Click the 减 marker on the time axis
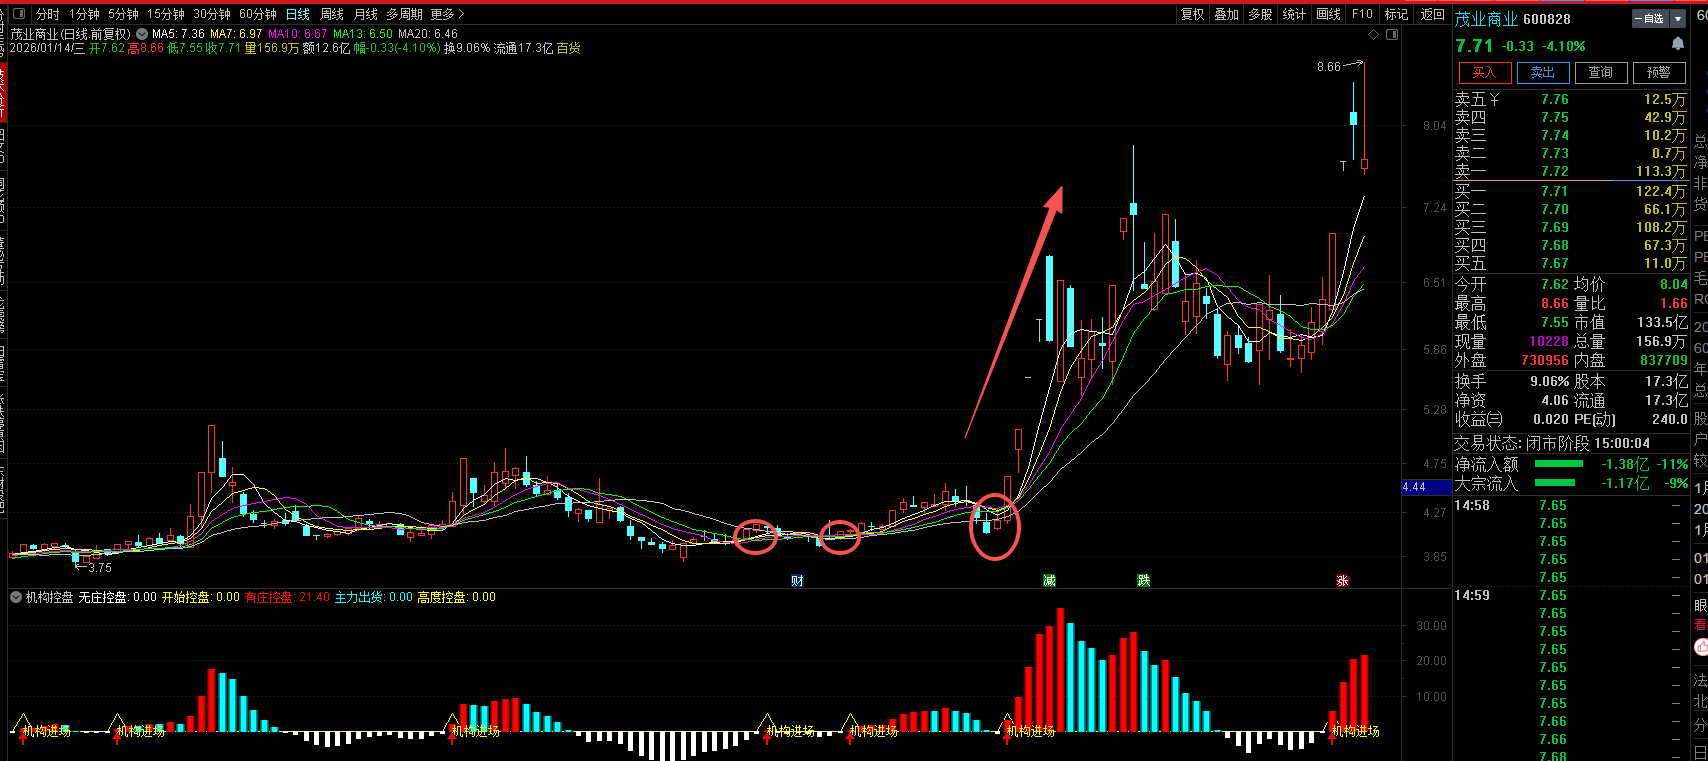Screen dimensions: 1708x761 1049,580
